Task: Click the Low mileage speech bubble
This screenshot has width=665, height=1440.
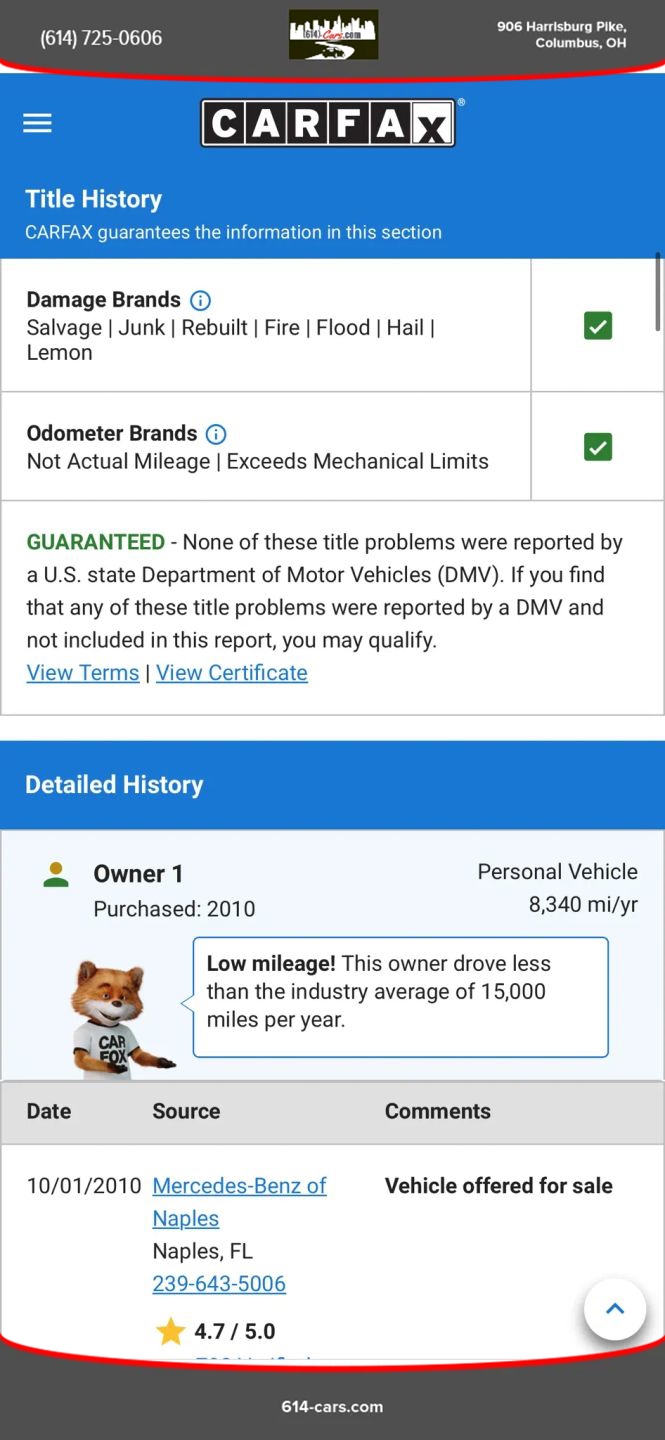Action: (400, 996)
